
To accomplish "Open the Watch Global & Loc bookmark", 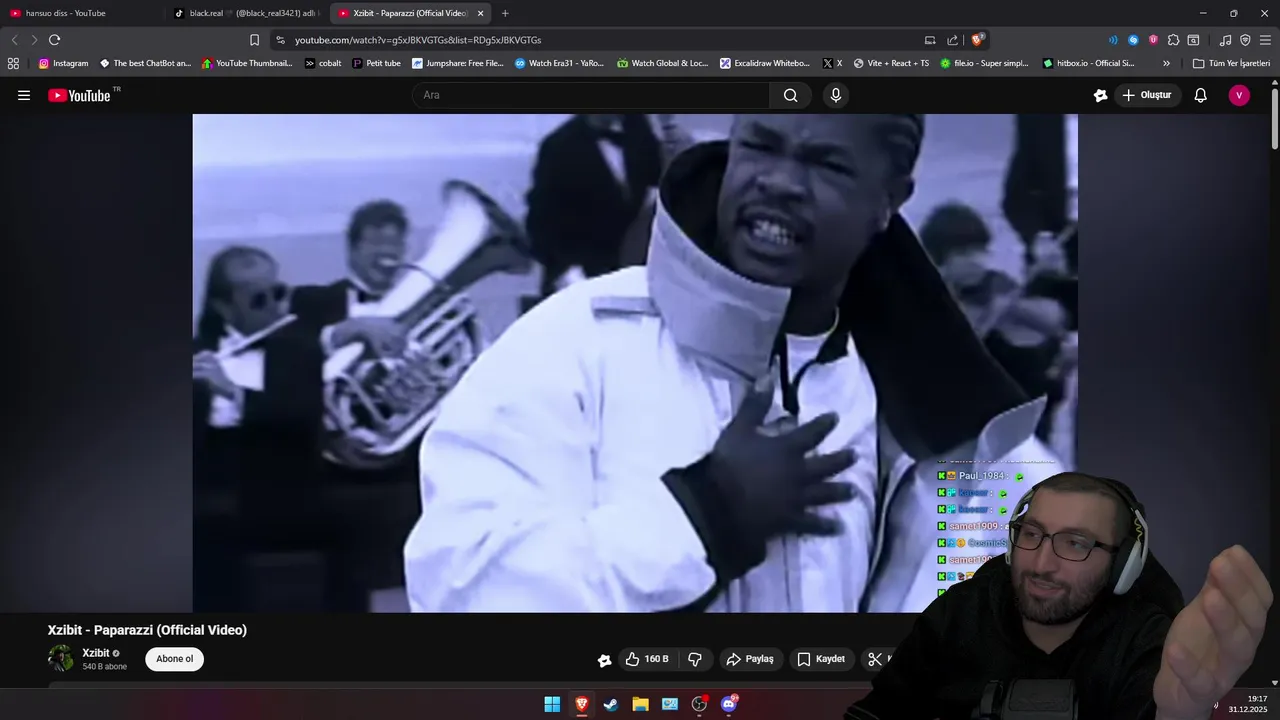I will [x=662, y=63].
